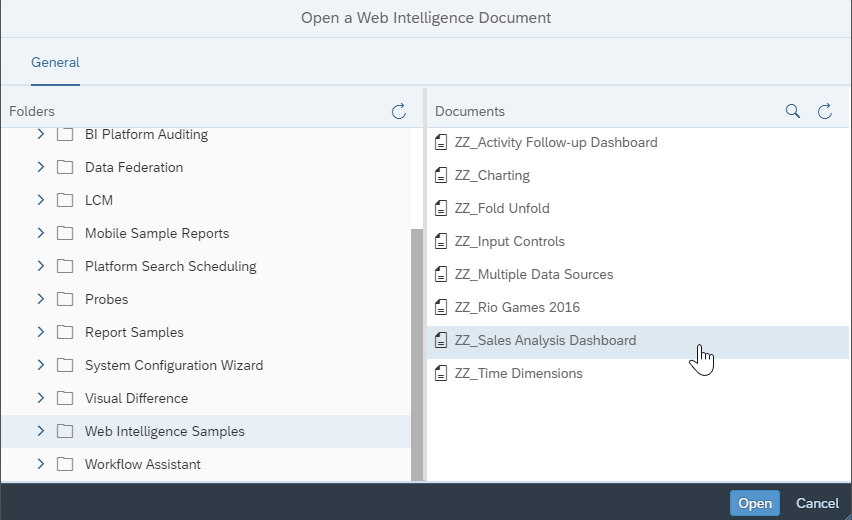Expand the System Configuration Wizard folder

tap(41, 365)
